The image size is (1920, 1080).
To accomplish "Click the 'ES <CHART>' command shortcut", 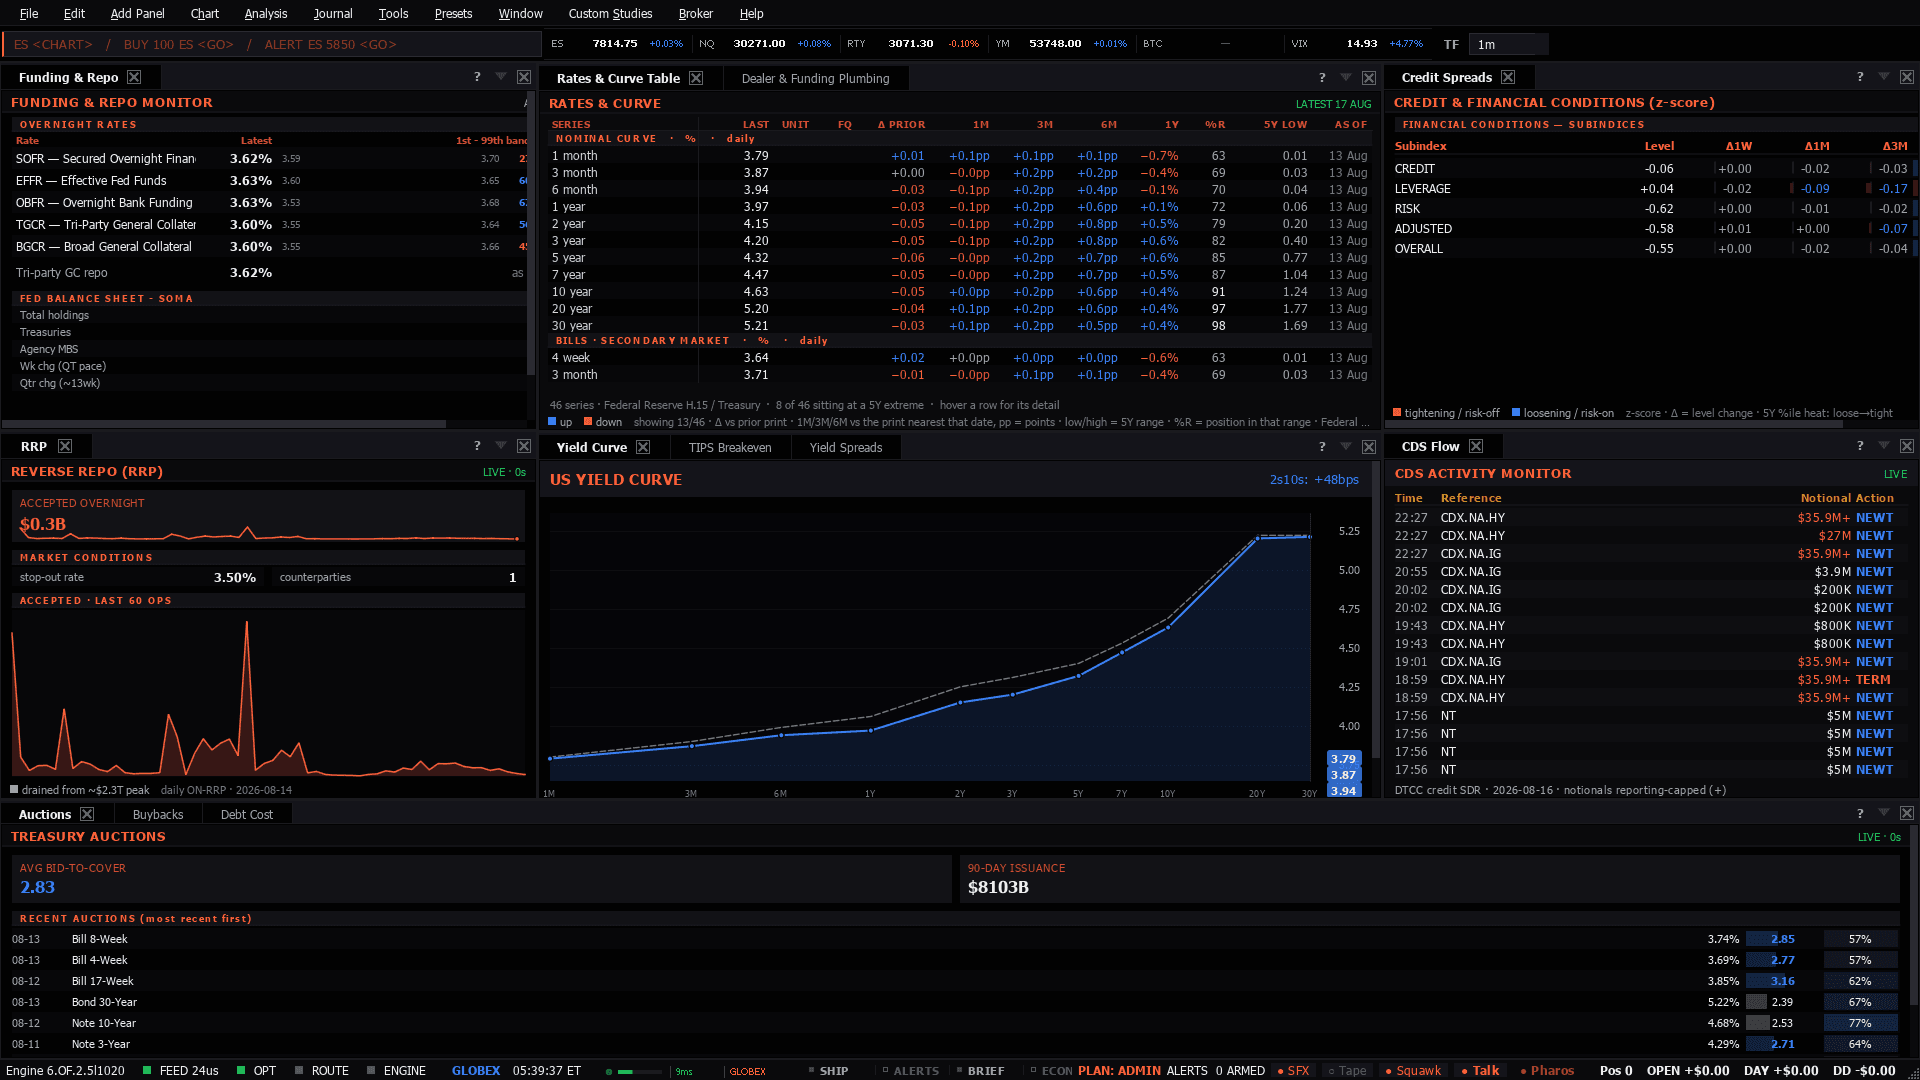I will (53, 44).
